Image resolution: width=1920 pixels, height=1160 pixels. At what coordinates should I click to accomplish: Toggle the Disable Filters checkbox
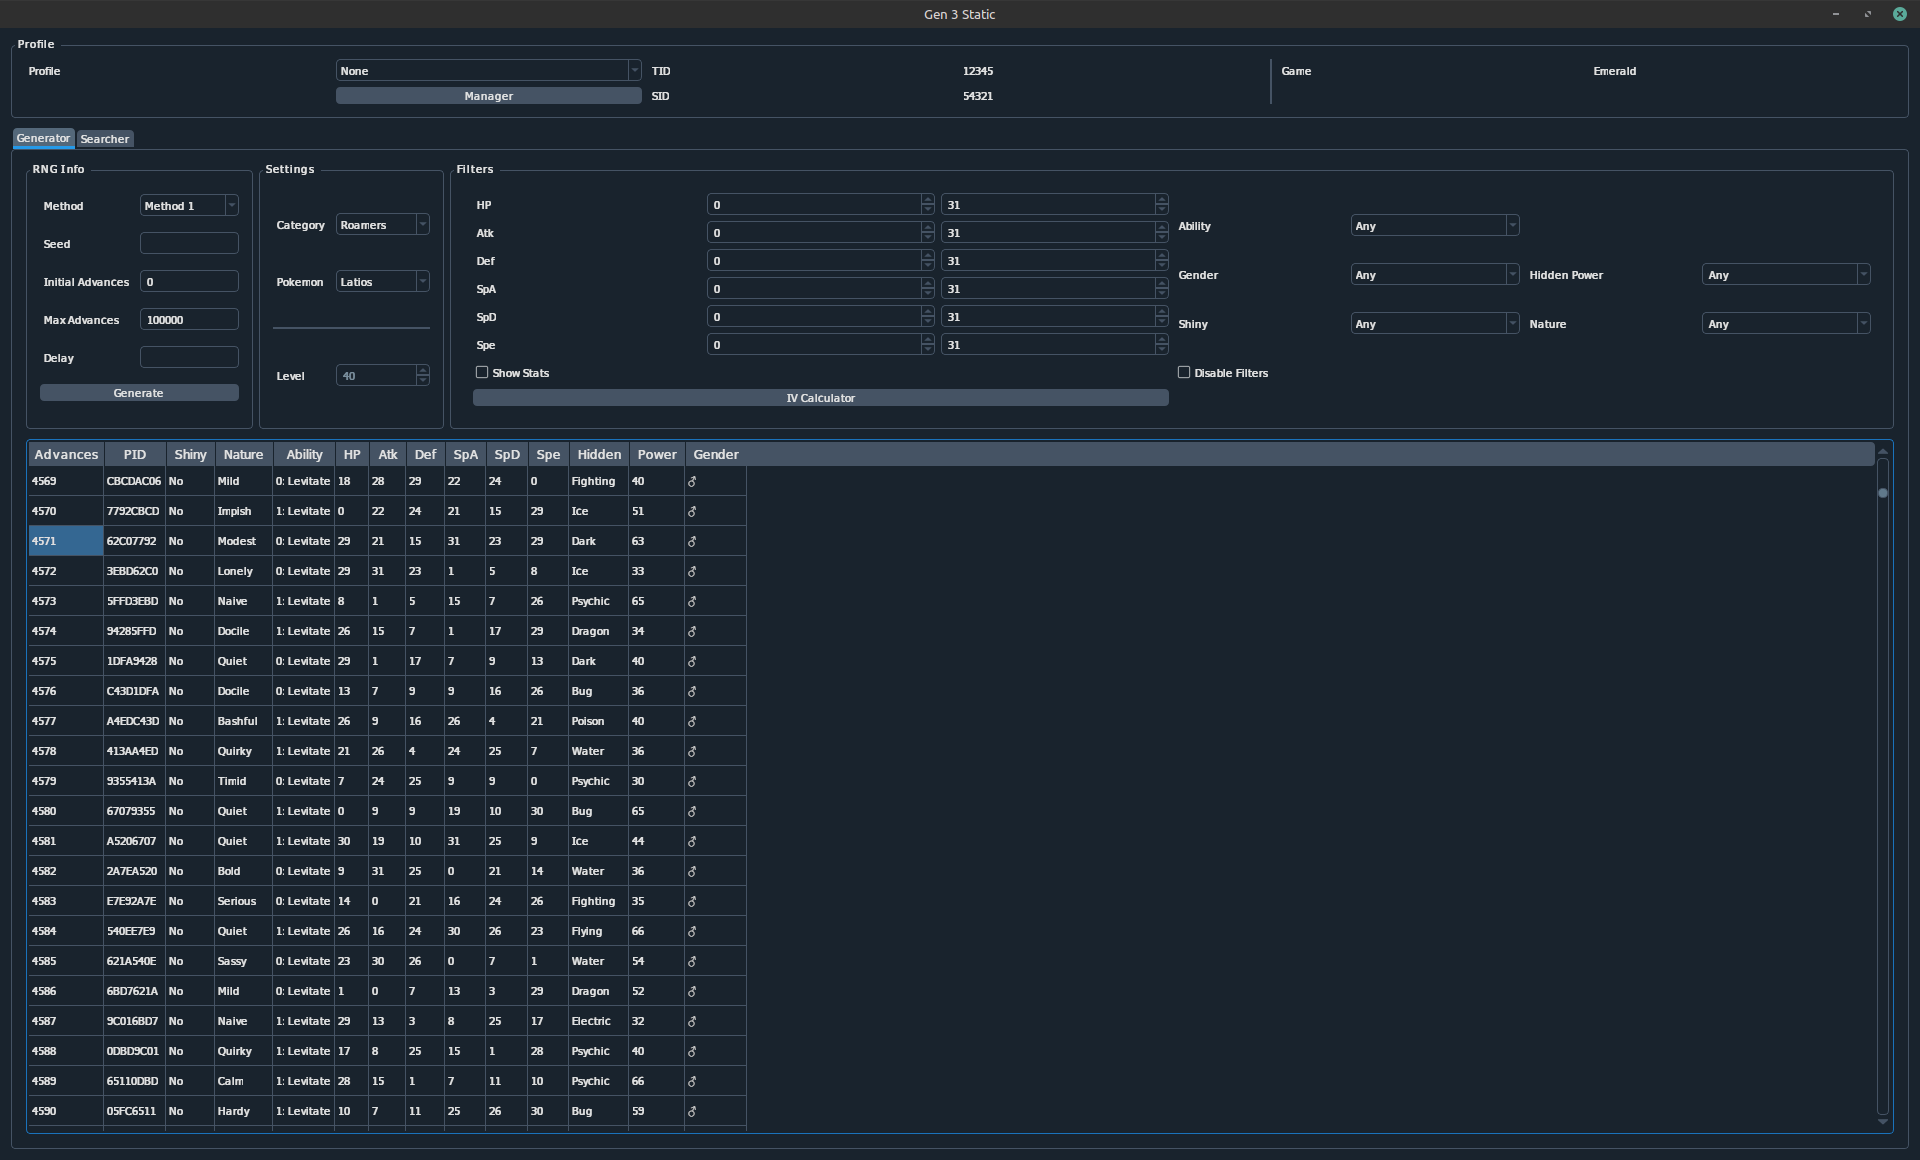pos(1185,373)
